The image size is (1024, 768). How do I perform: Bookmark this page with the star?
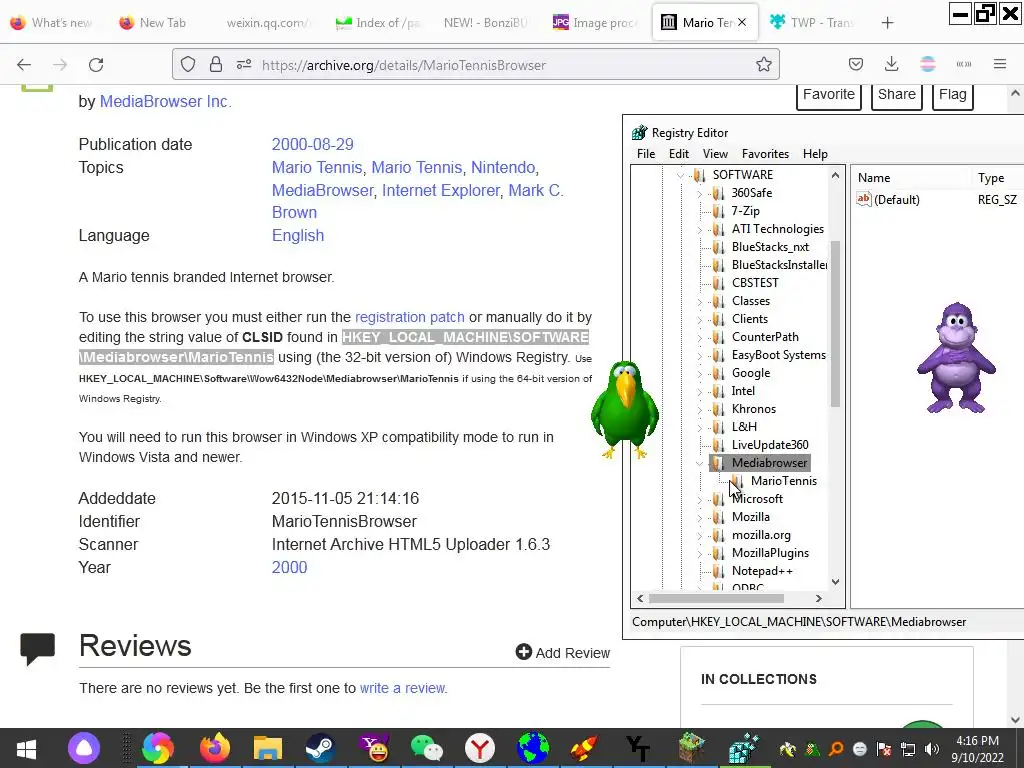point(763,65)
